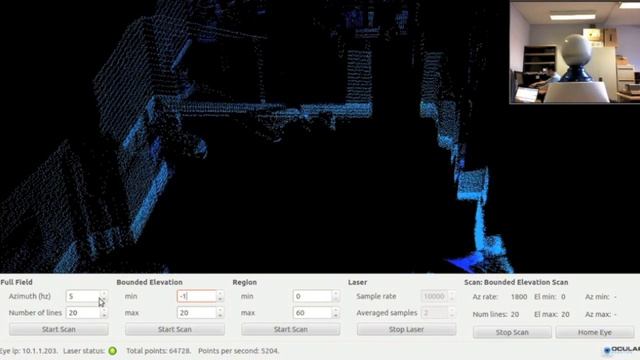Decrease the Region max value
Image resolution: width=640 pixels, height=360 pixels.
[336, 316]
